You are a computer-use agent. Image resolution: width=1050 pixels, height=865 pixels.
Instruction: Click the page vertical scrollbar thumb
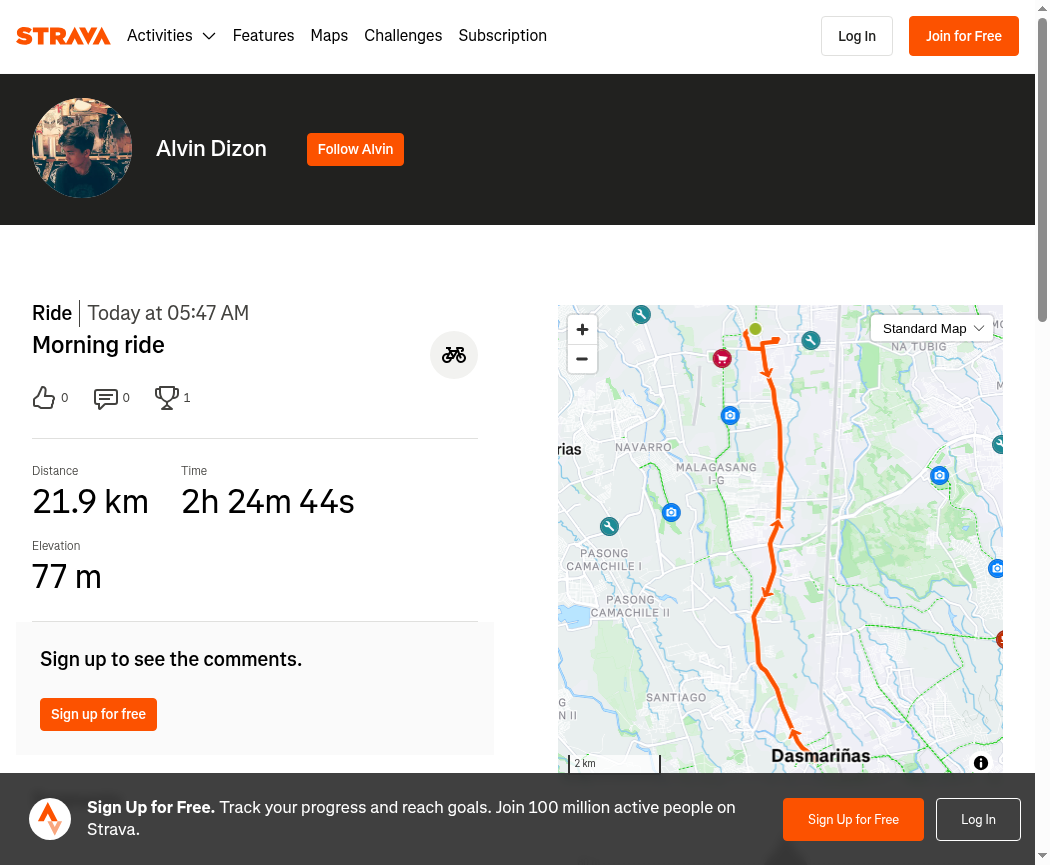[x=1043, y=169]
